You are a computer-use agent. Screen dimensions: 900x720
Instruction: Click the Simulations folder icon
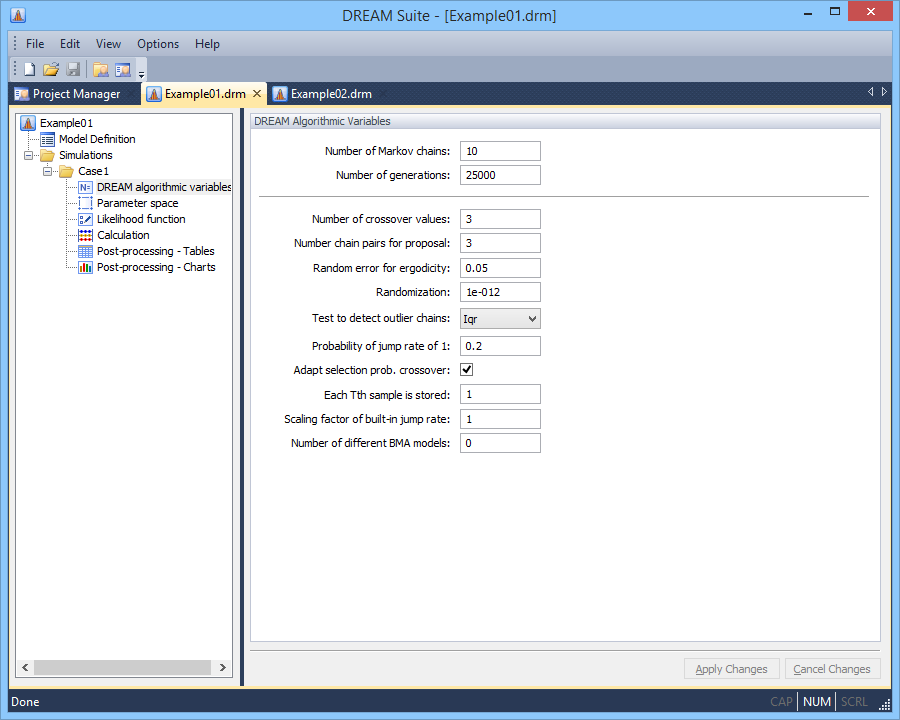point(48,155)
